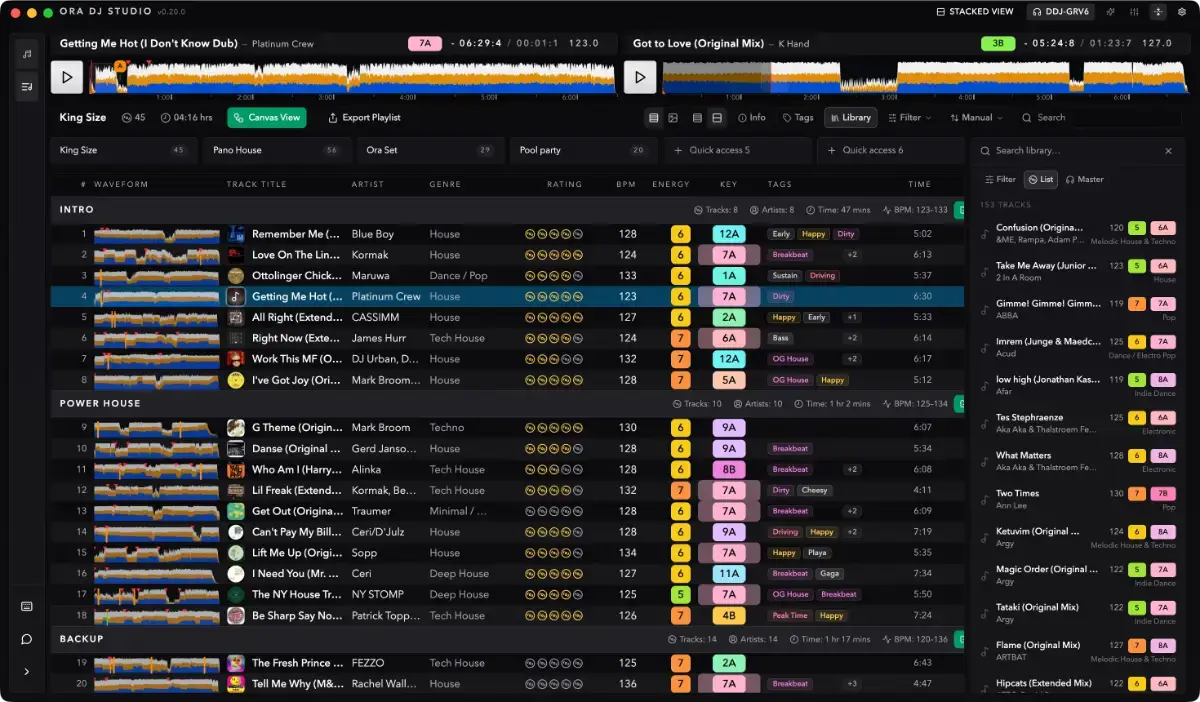This screenshot has height=702, width=1200.
Task: Click The Fresh Prince artwork thumbnail
Action: coord(236,662)
